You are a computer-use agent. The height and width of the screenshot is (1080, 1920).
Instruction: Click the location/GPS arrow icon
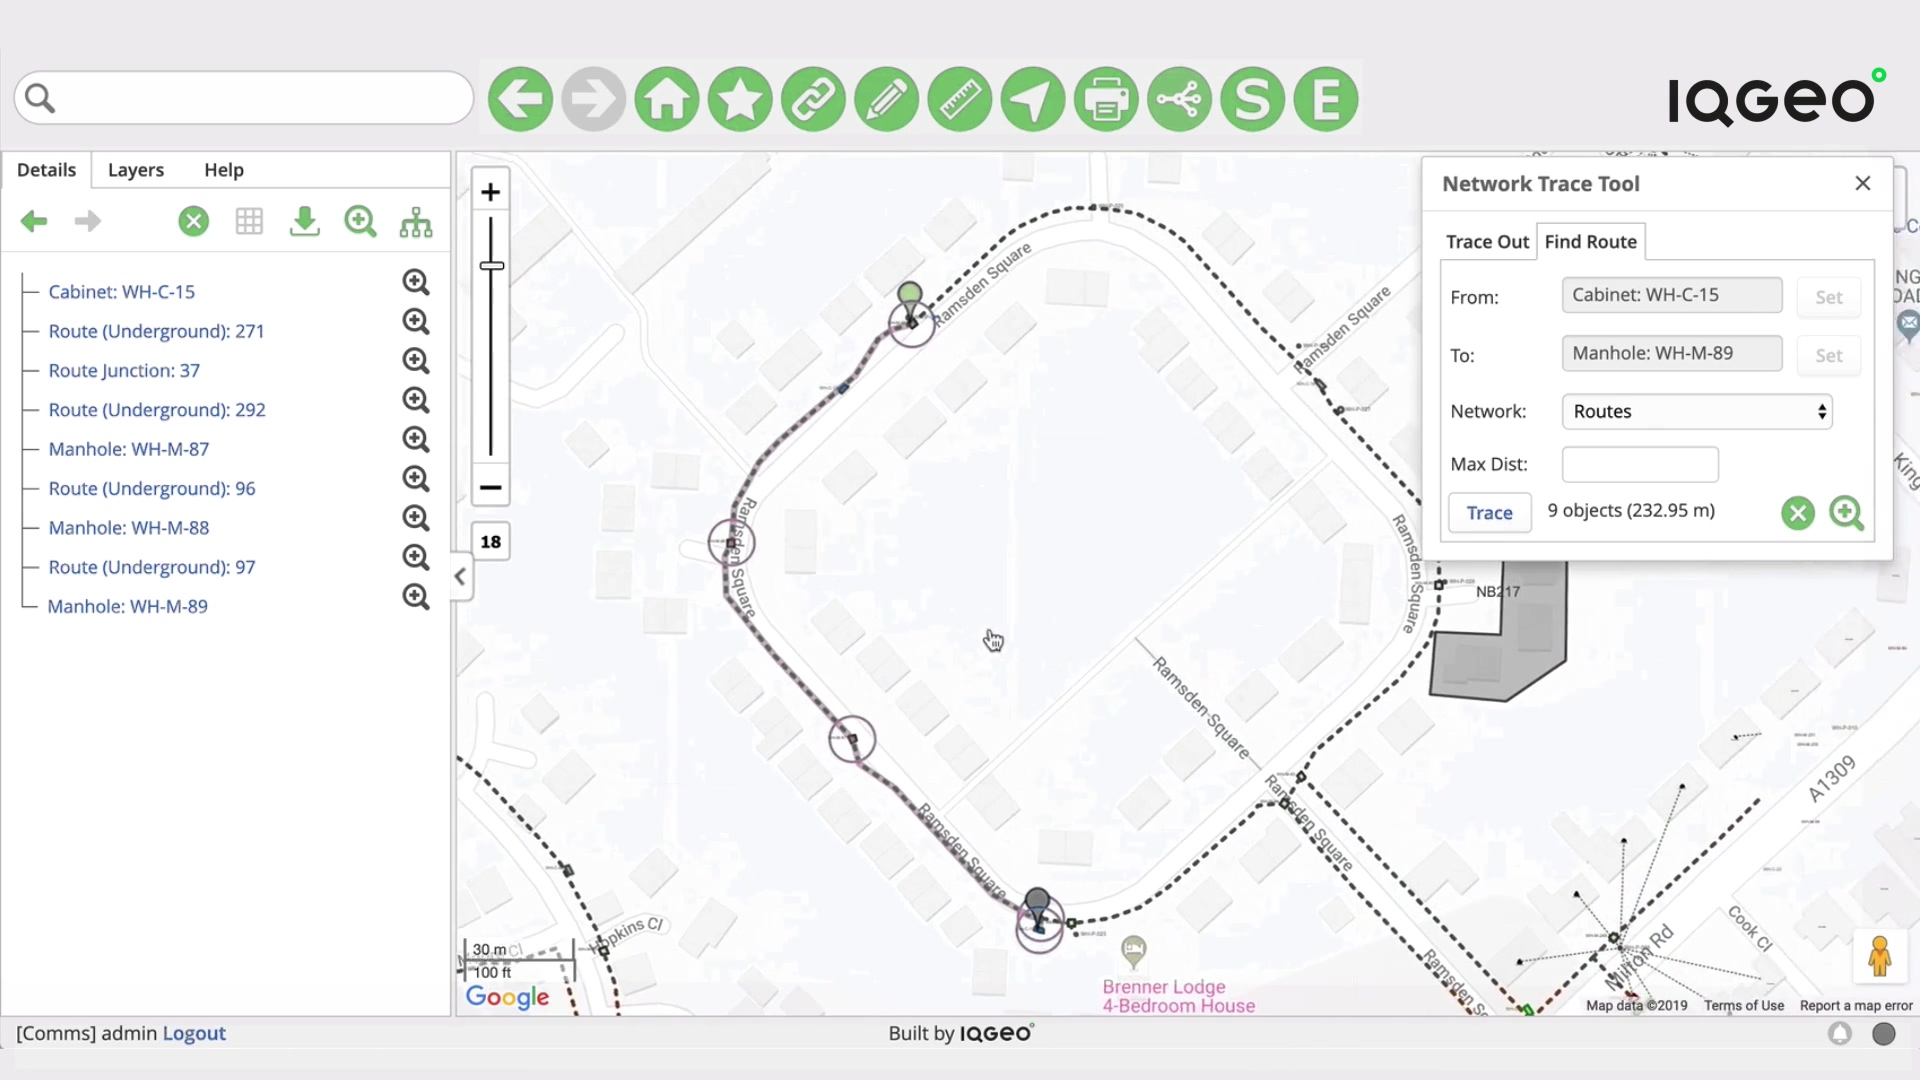pos(1033,99)
